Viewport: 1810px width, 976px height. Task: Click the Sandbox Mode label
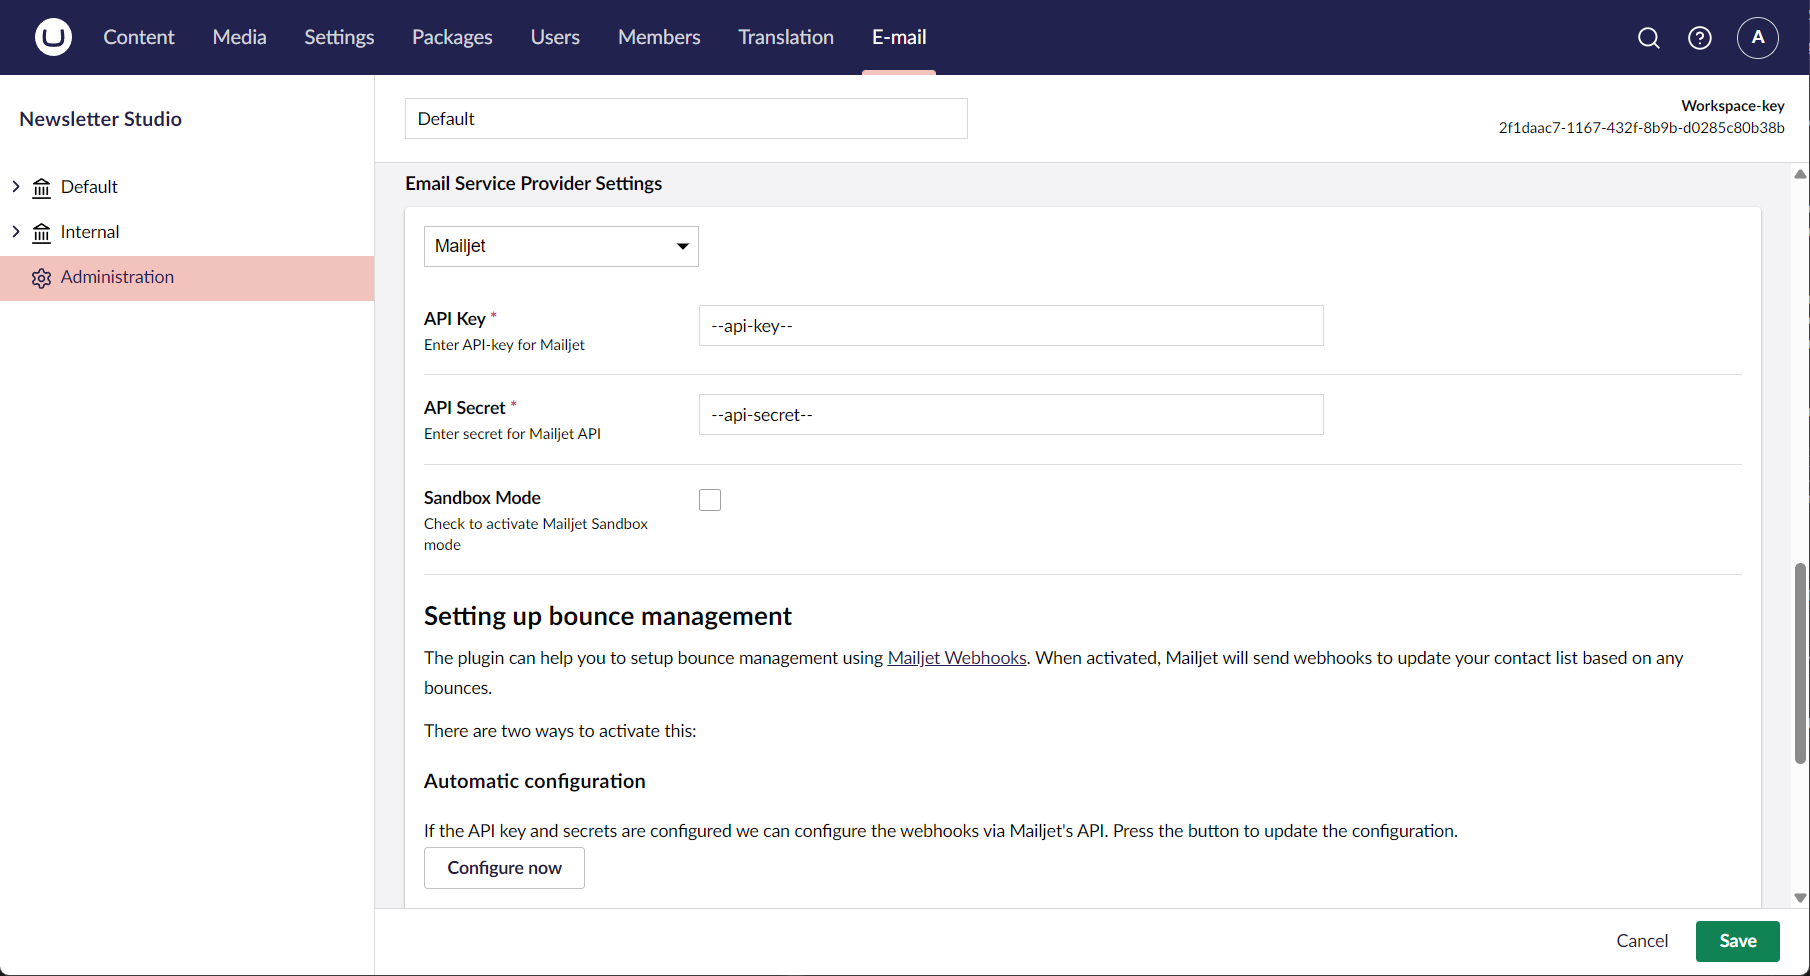482,498
